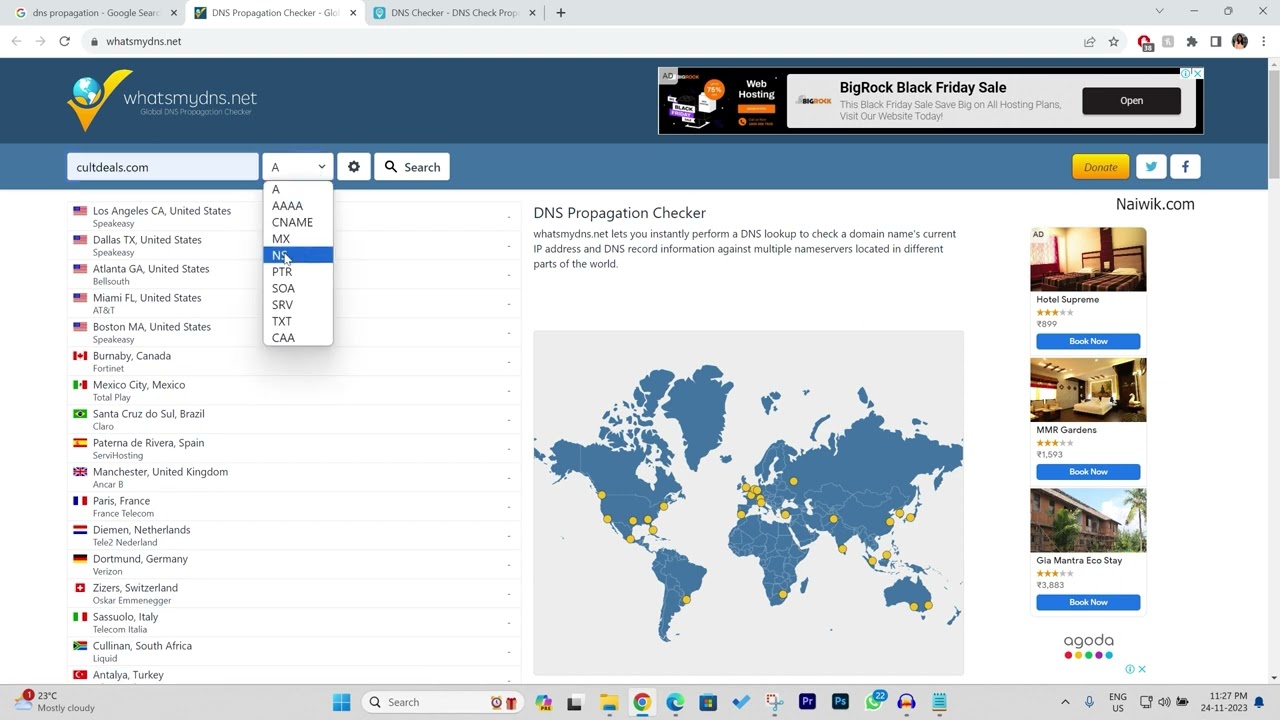1280x720 pixels.
Task: Open the weather widget showing 23°C
Action: coord(55,702)
